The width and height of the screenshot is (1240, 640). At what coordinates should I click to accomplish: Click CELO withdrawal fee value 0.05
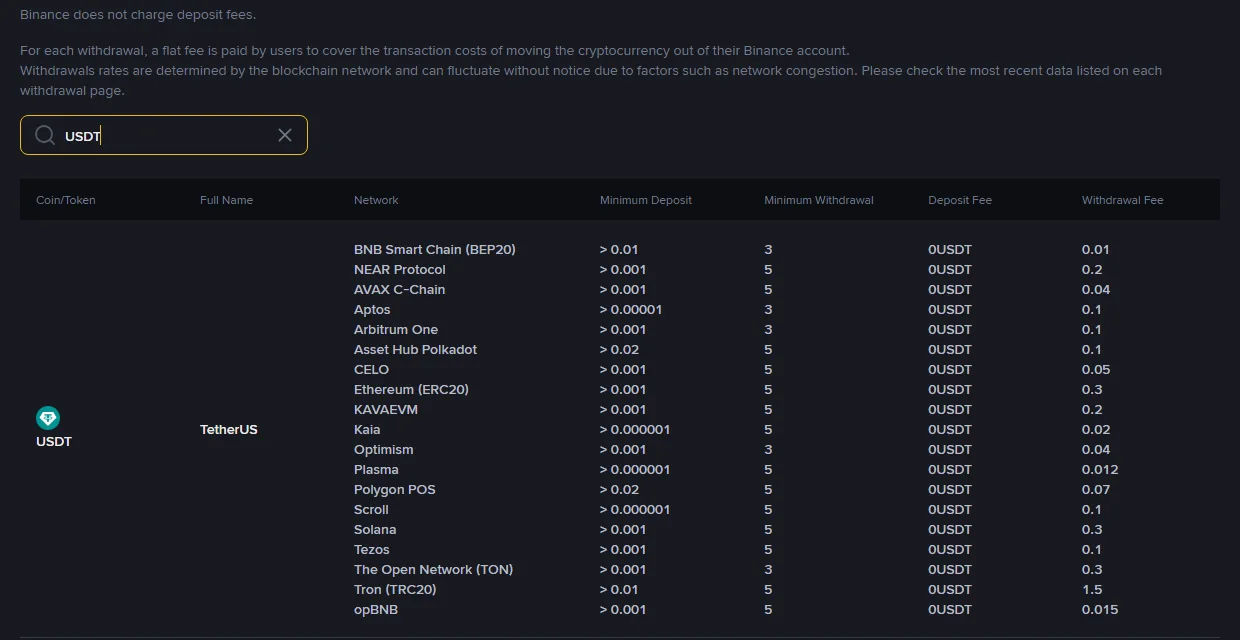coord(1096,369)
